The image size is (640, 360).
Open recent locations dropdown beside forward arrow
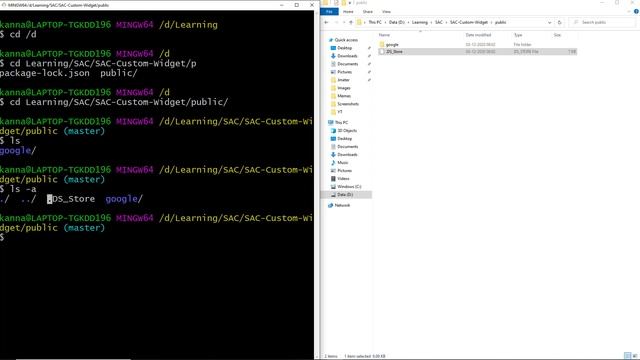[x=344, y=22]
